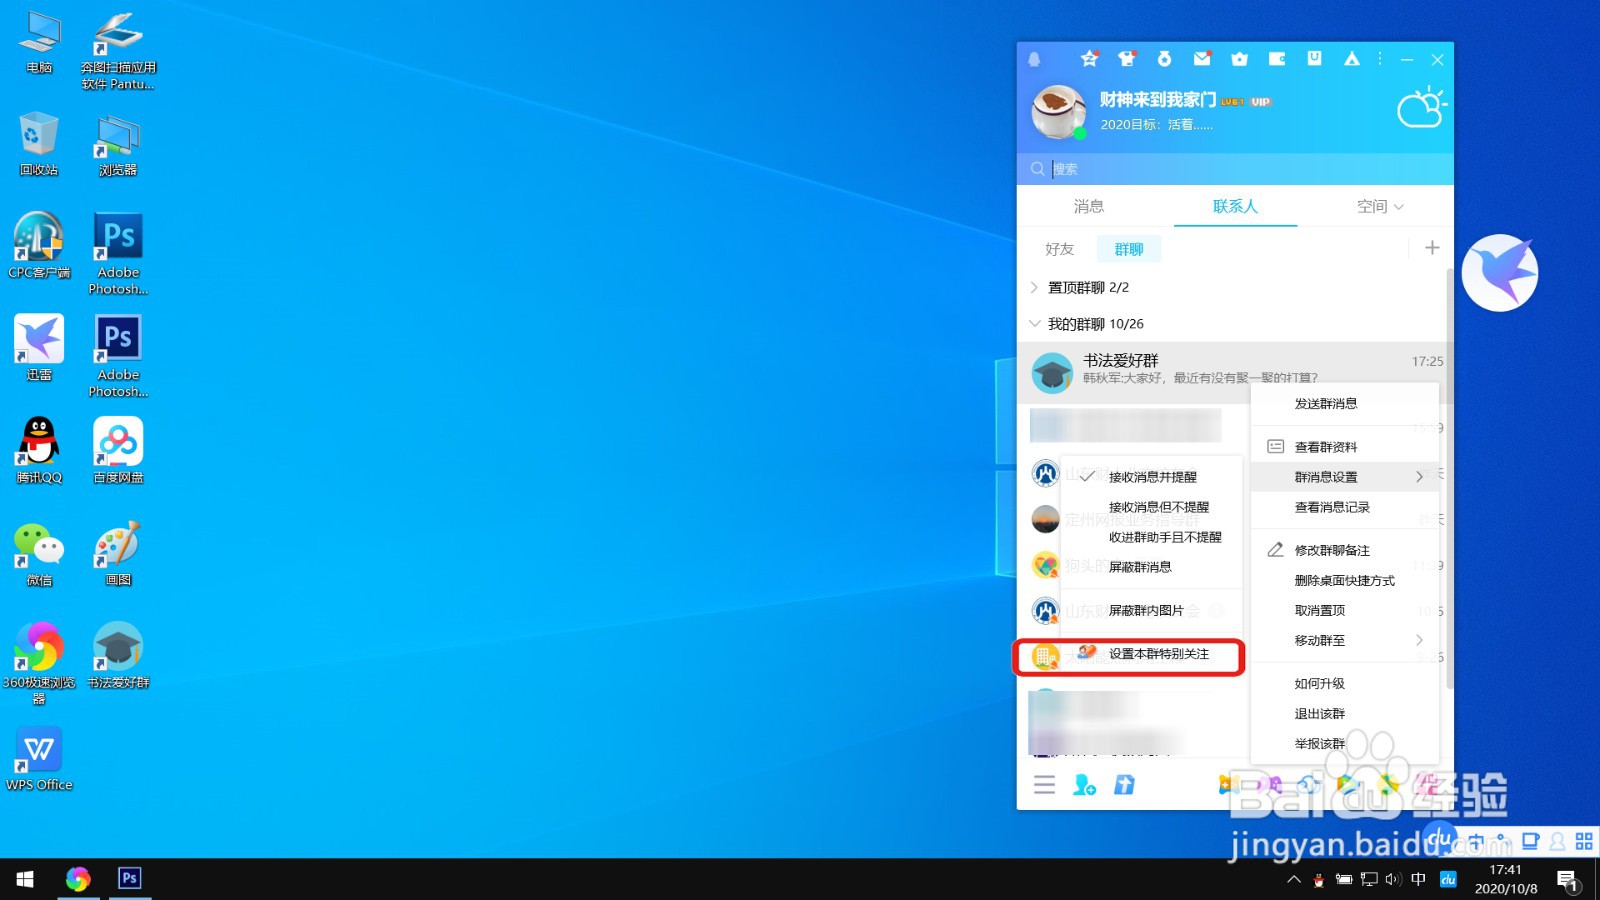Image resolution: width=1600 pixels, height=900 pixels.
Task: Click the volume icon in system tray
Action: 1393,880
